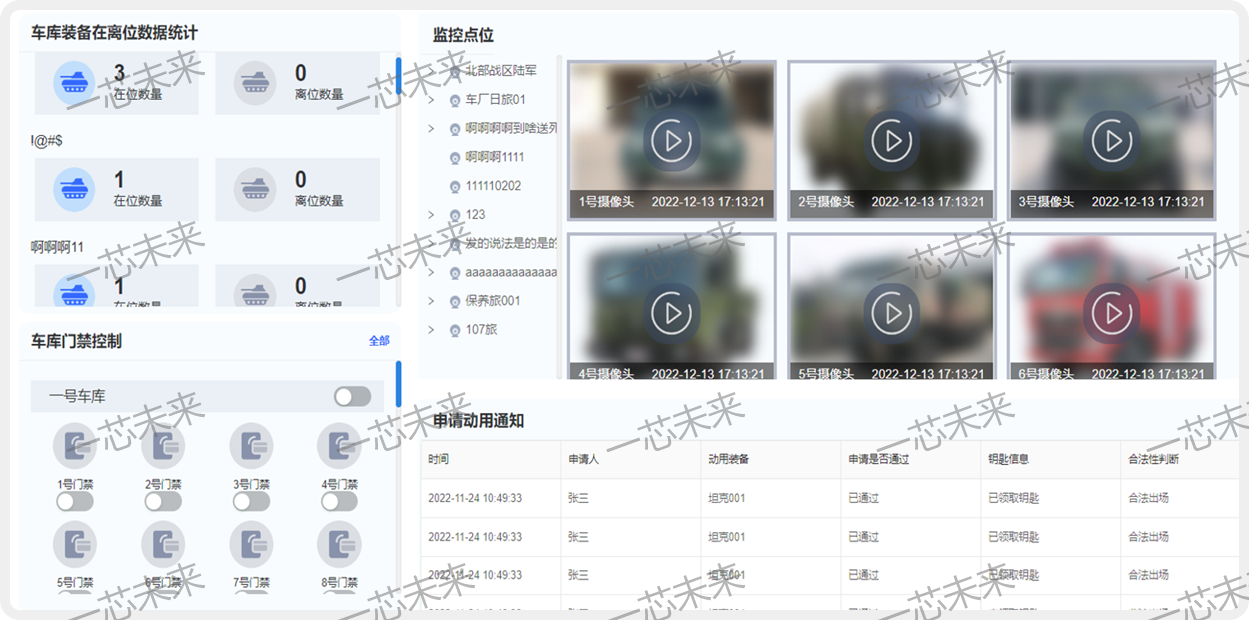Click the camera icon next to 111110202
Viewport: 1249px width, 620px height.
tap(455, 186)
